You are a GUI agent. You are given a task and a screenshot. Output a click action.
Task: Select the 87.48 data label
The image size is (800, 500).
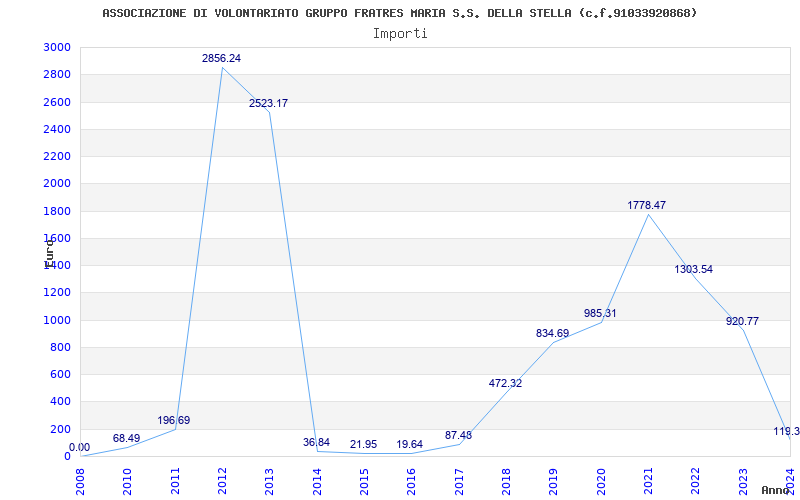tap(459, 436)
